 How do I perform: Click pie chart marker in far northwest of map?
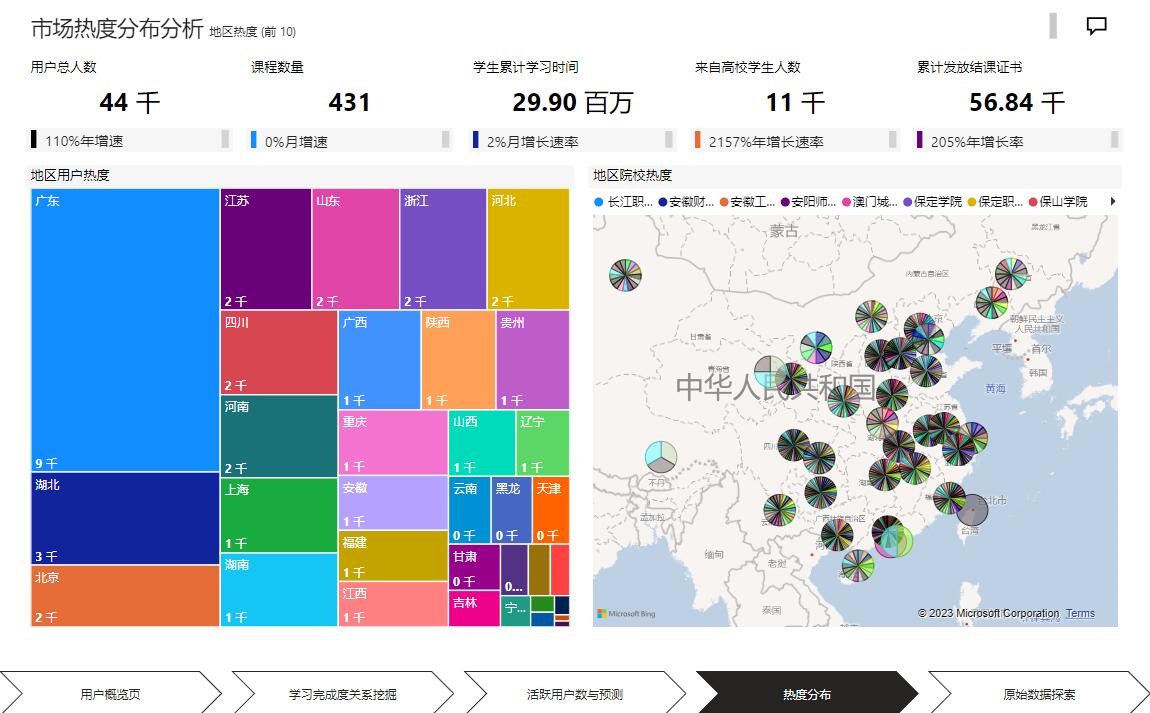[625, 275]
